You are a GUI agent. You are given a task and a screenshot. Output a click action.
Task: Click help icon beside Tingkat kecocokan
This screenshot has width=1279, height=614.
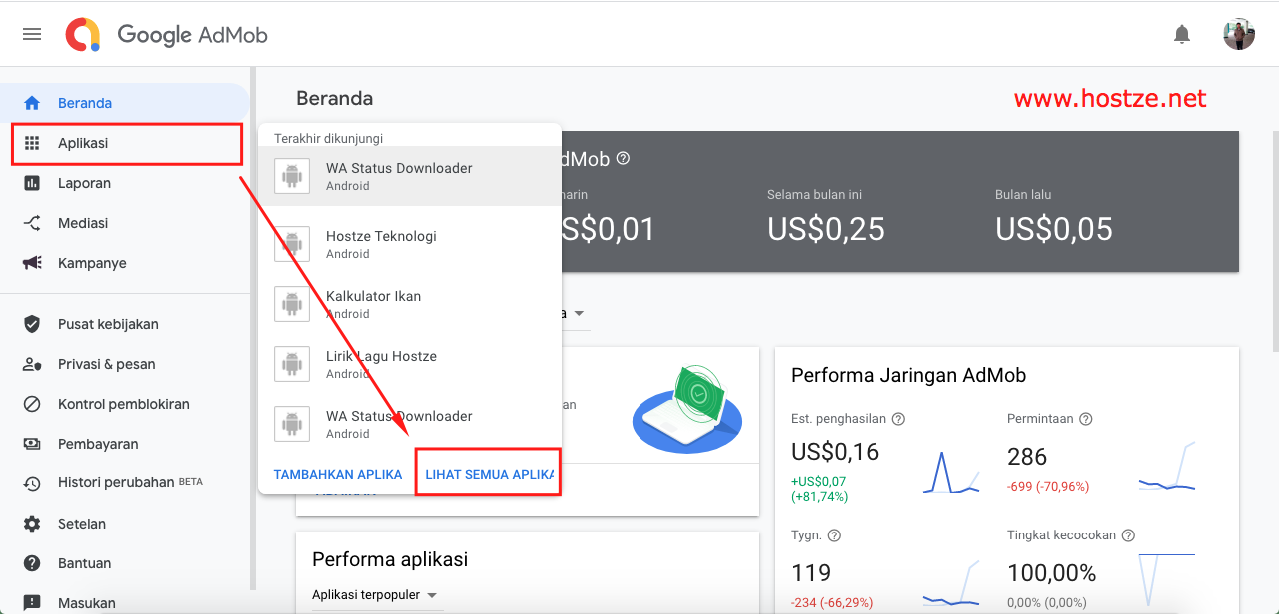[1128, 536]
